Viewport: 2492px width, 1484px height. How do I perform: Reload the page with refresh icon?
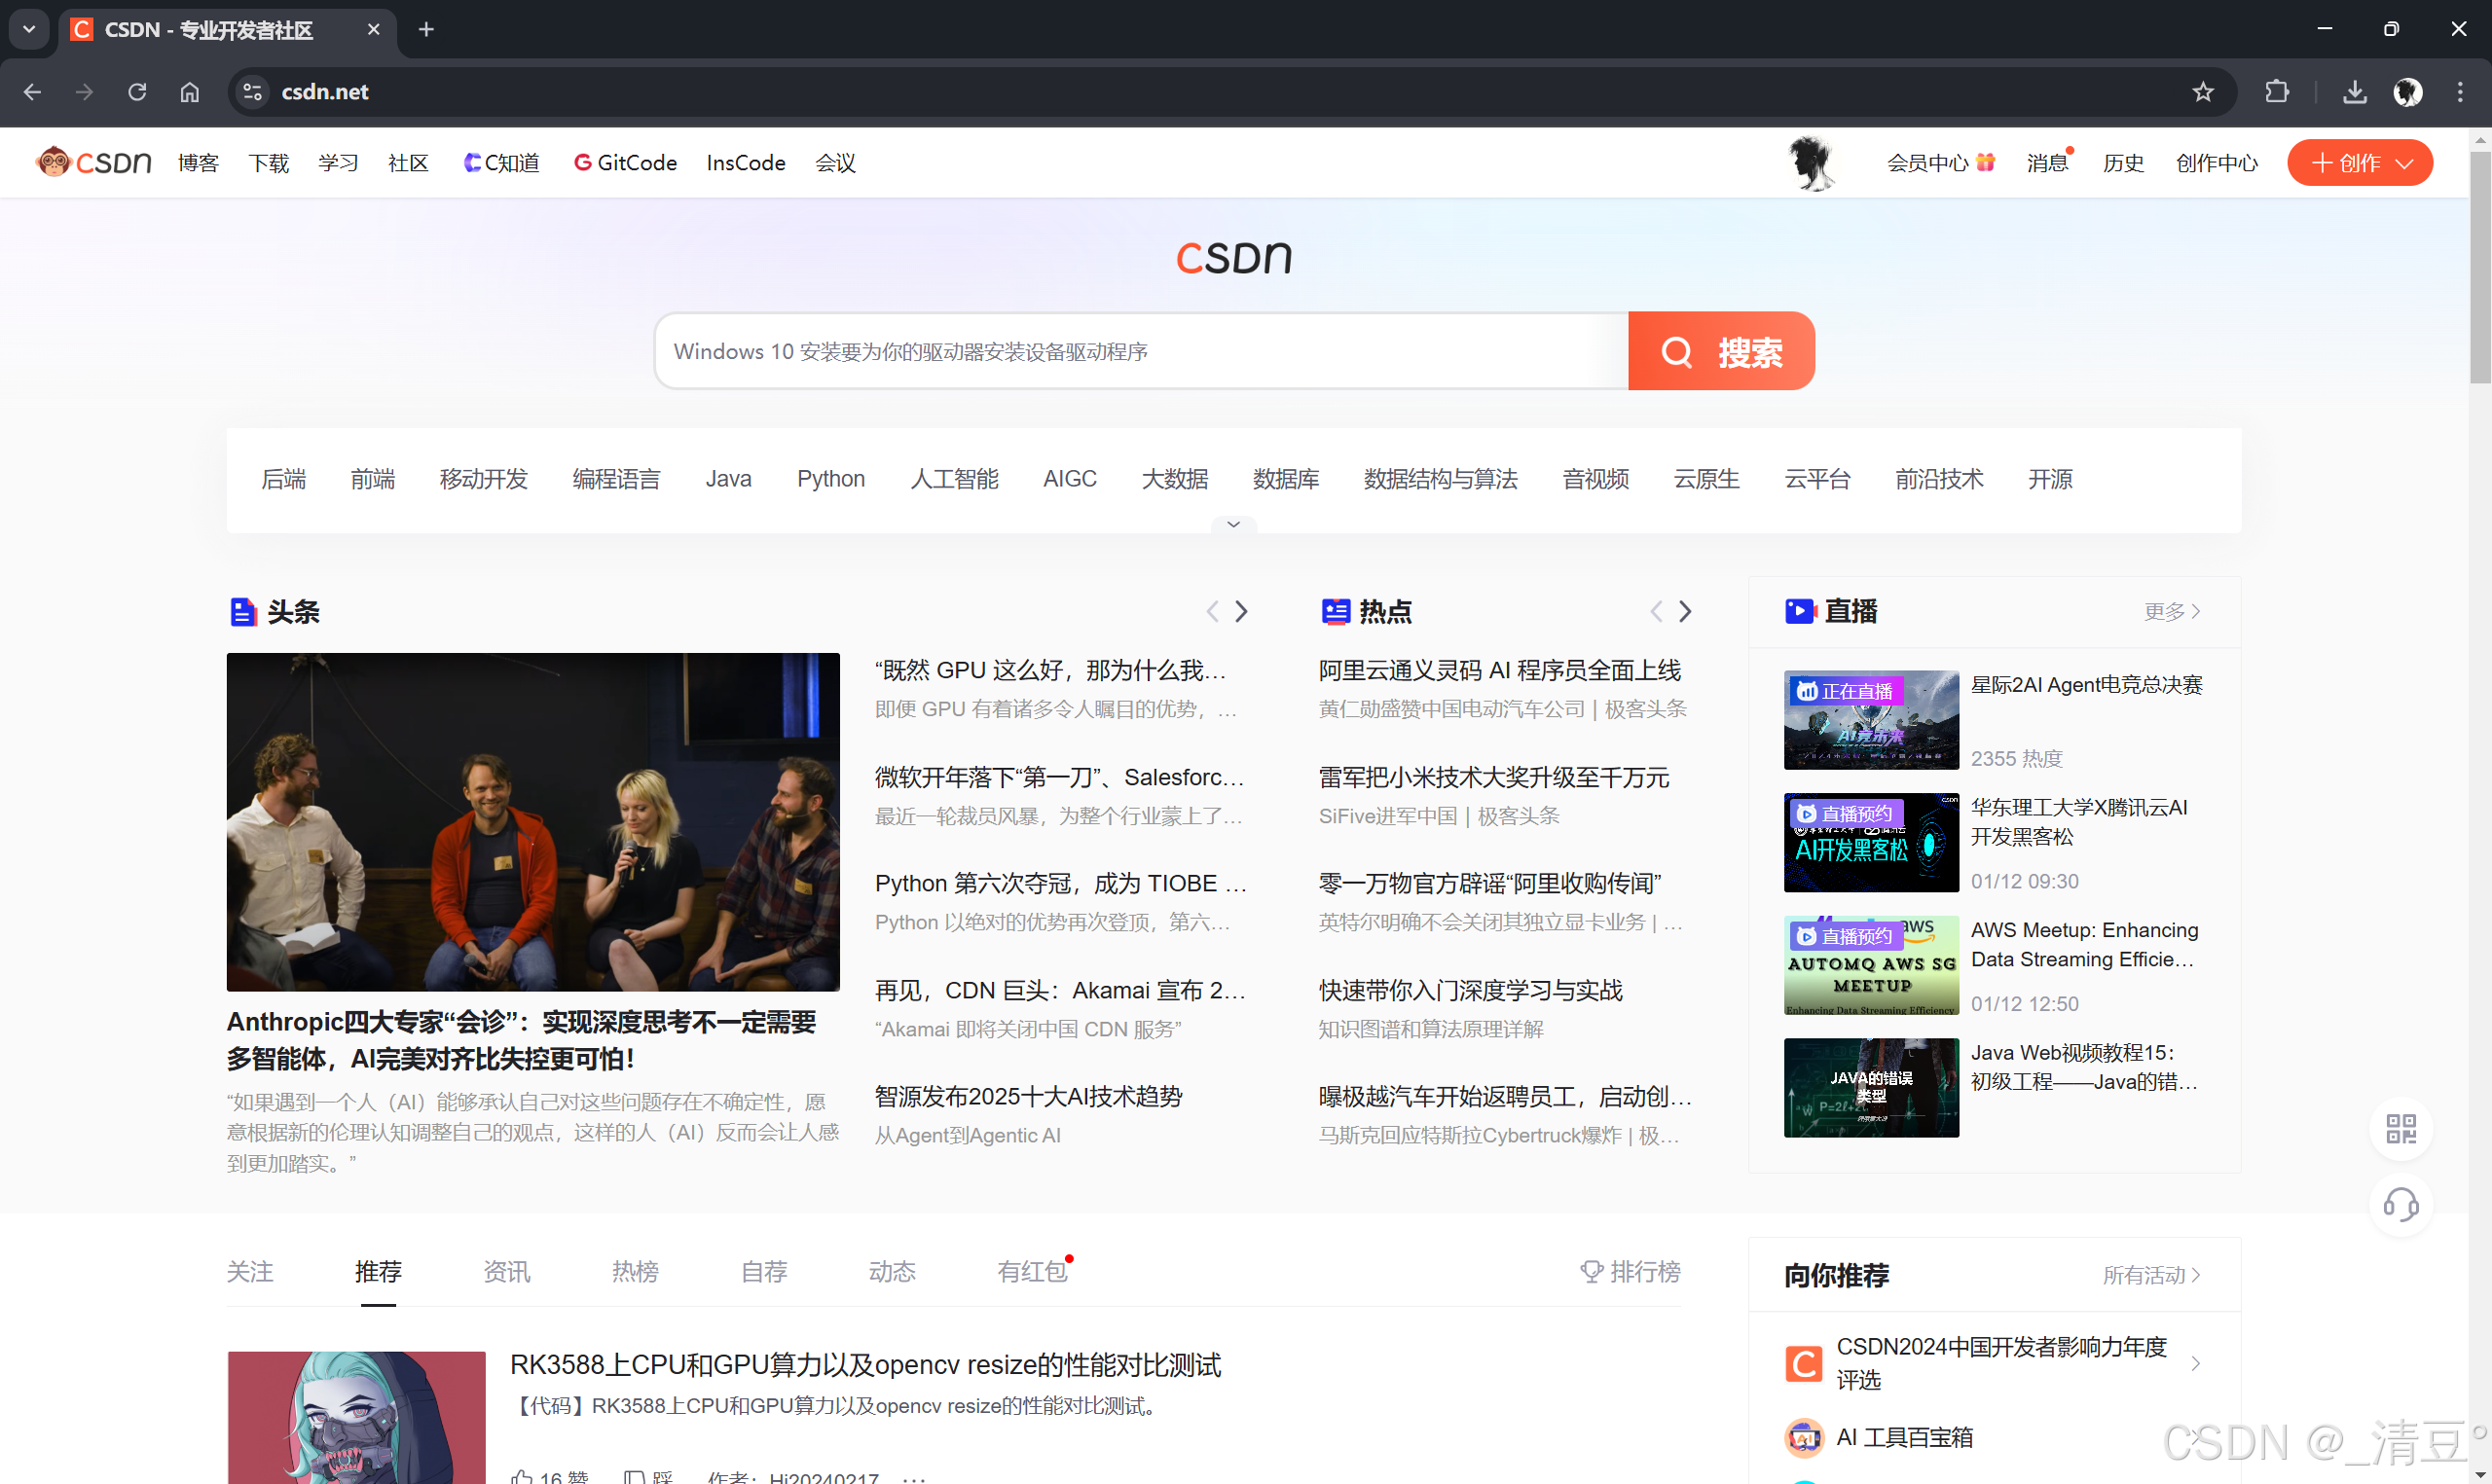click(x=137, y=92)
